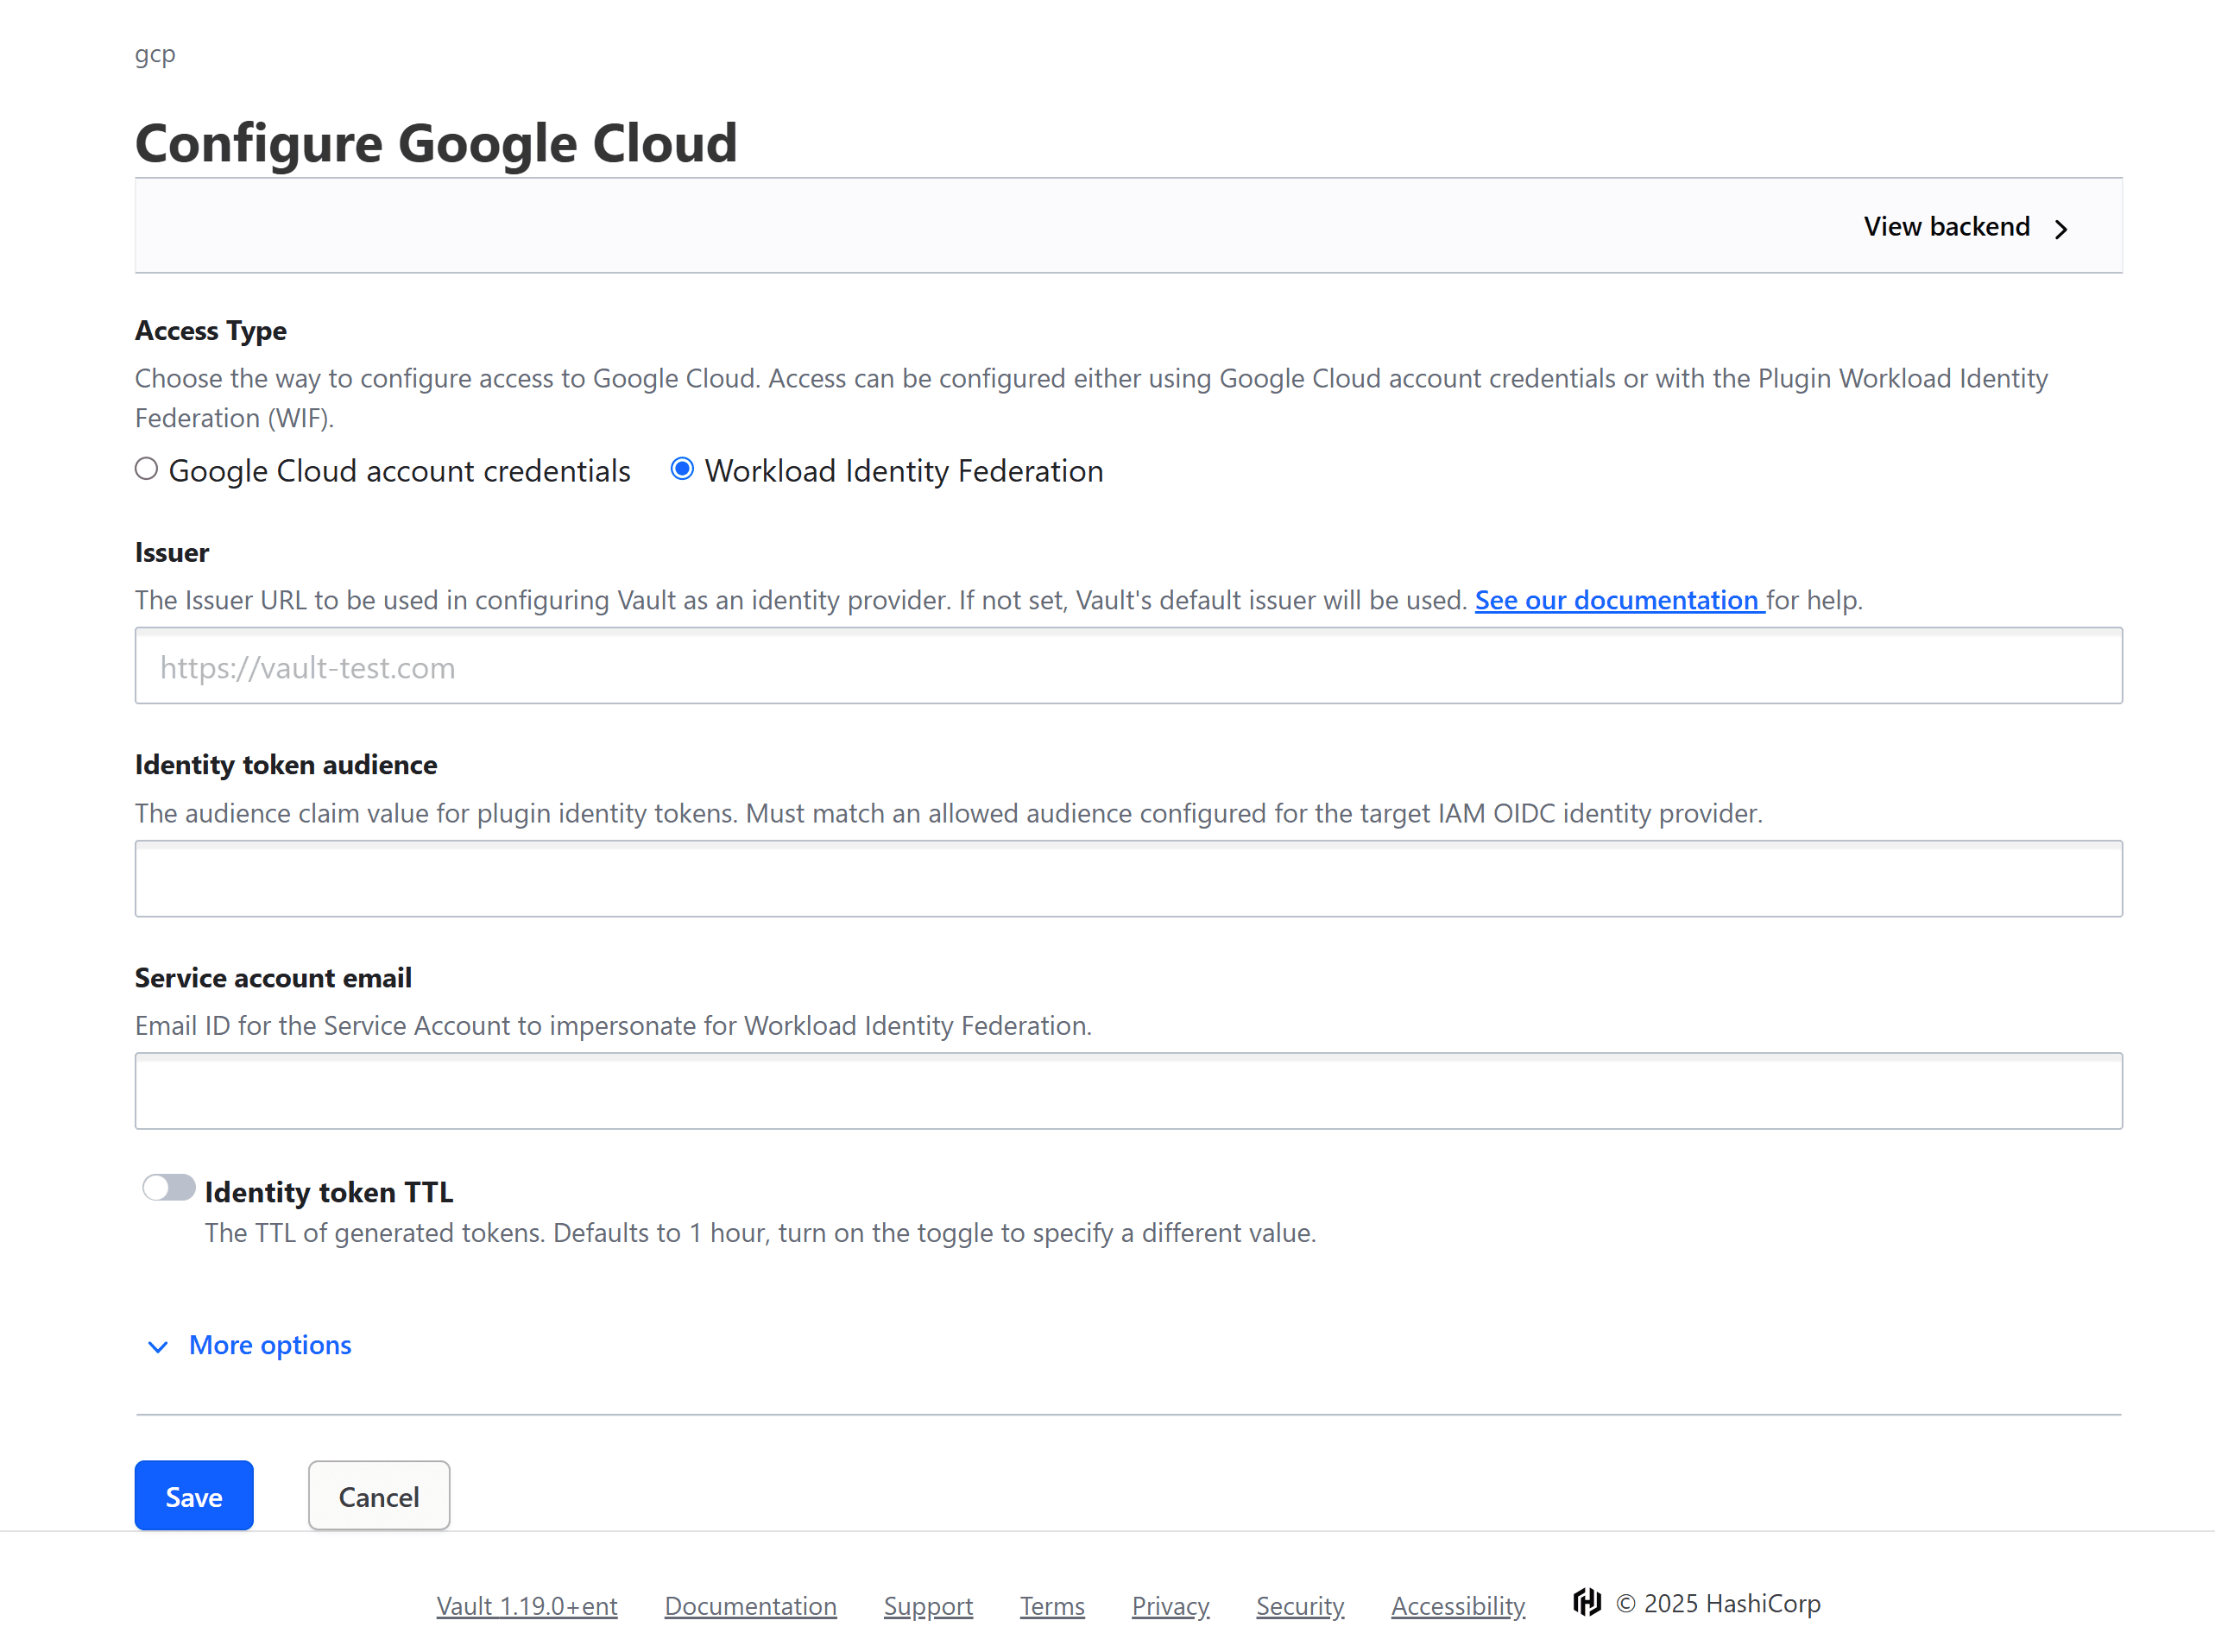
Task: Select Google Cloud account credentials radio
Action: [x=147, y=469]
